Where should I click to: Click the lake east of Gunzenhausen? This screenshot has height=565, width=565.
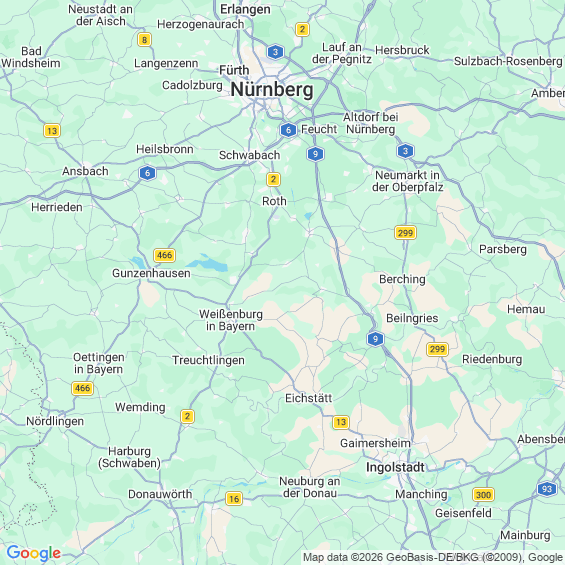209,263
